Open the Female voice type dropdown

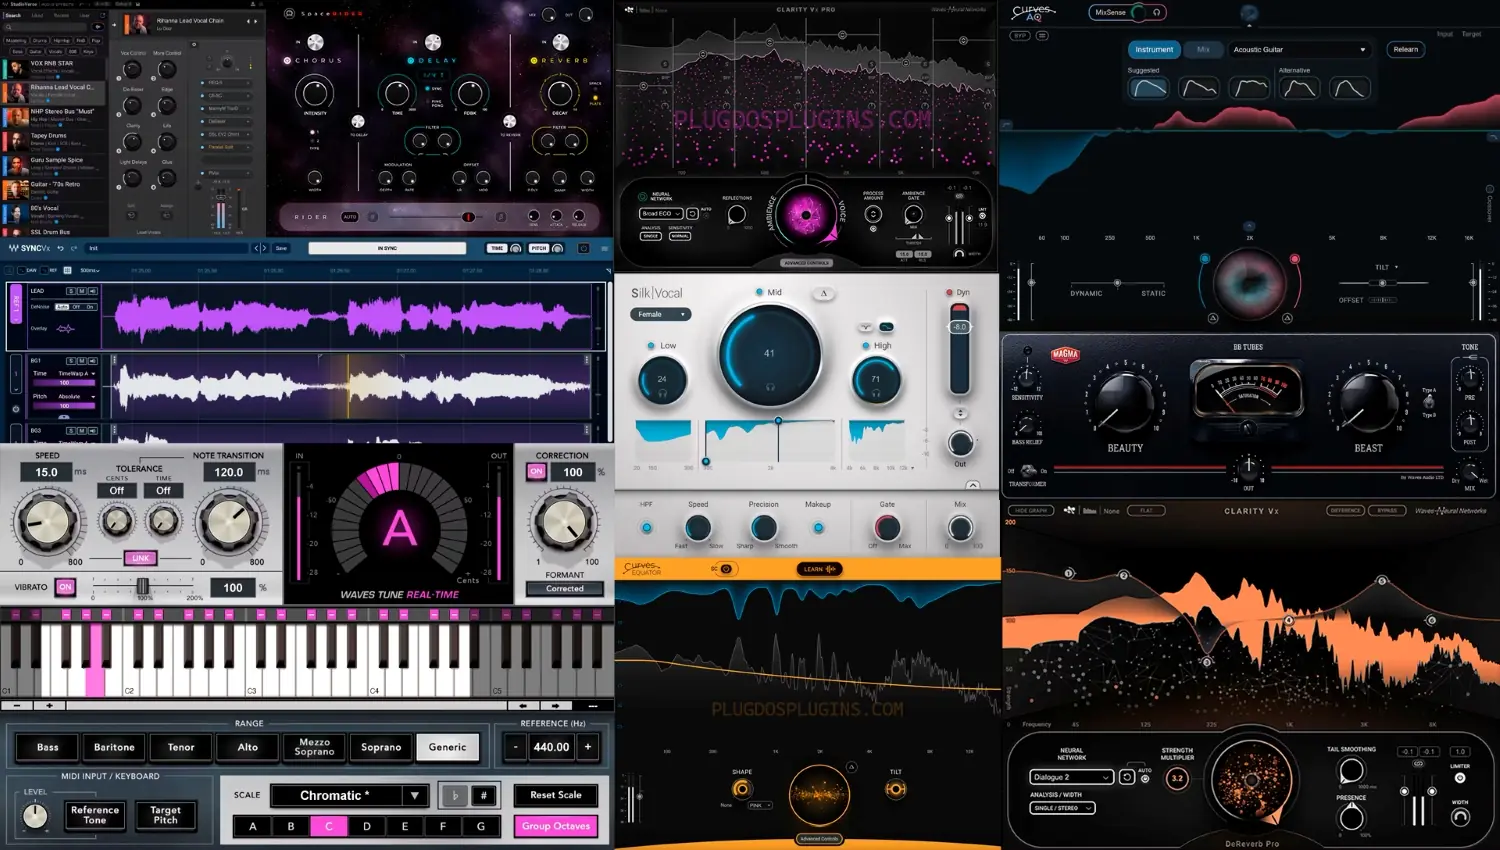[x=660, y=314]
